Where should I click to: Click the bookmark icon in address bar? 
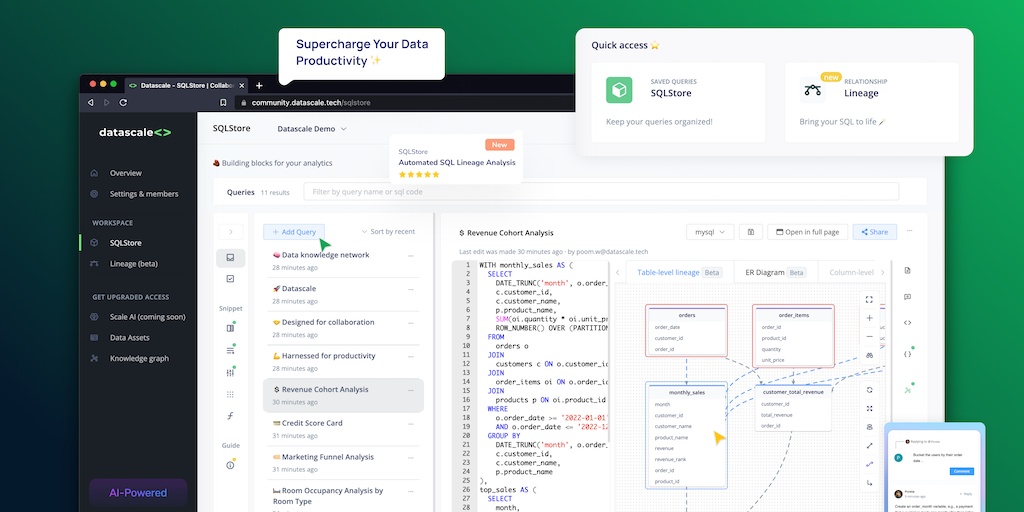[x=223, y=103]
